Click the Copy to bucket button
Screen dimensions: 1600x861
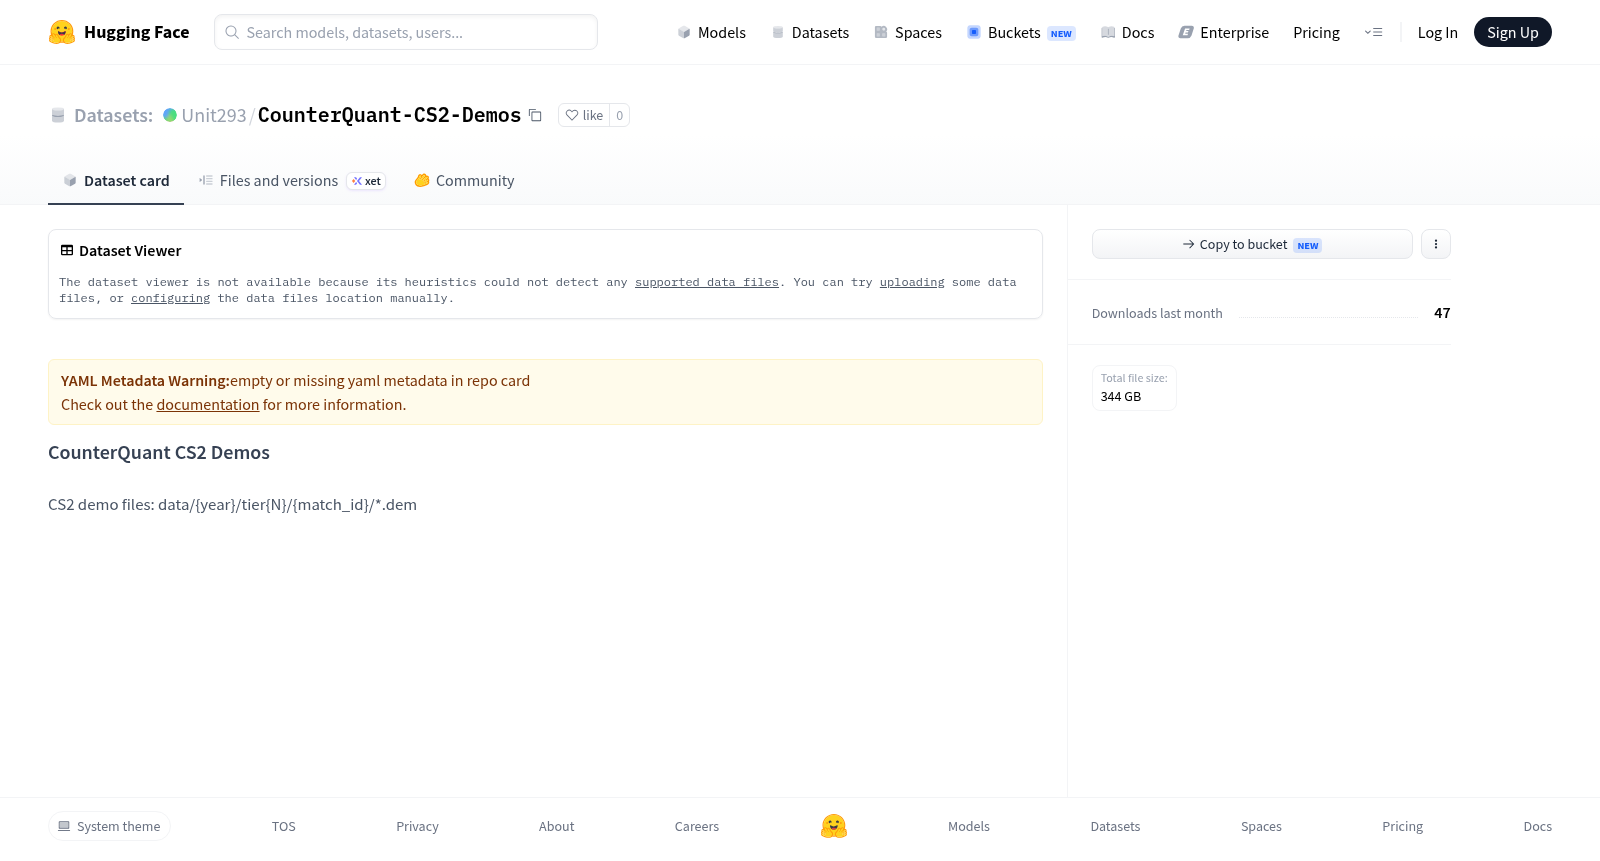coord(1252,244)
